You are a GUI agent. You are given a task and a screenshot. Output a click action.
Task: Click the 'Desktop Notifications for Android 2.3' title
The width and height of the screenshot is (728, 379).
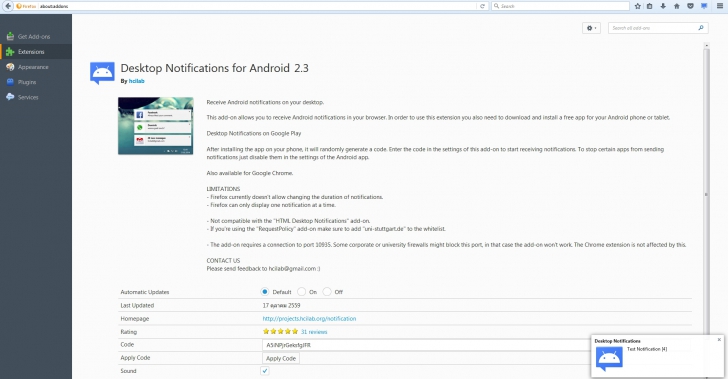214,68
